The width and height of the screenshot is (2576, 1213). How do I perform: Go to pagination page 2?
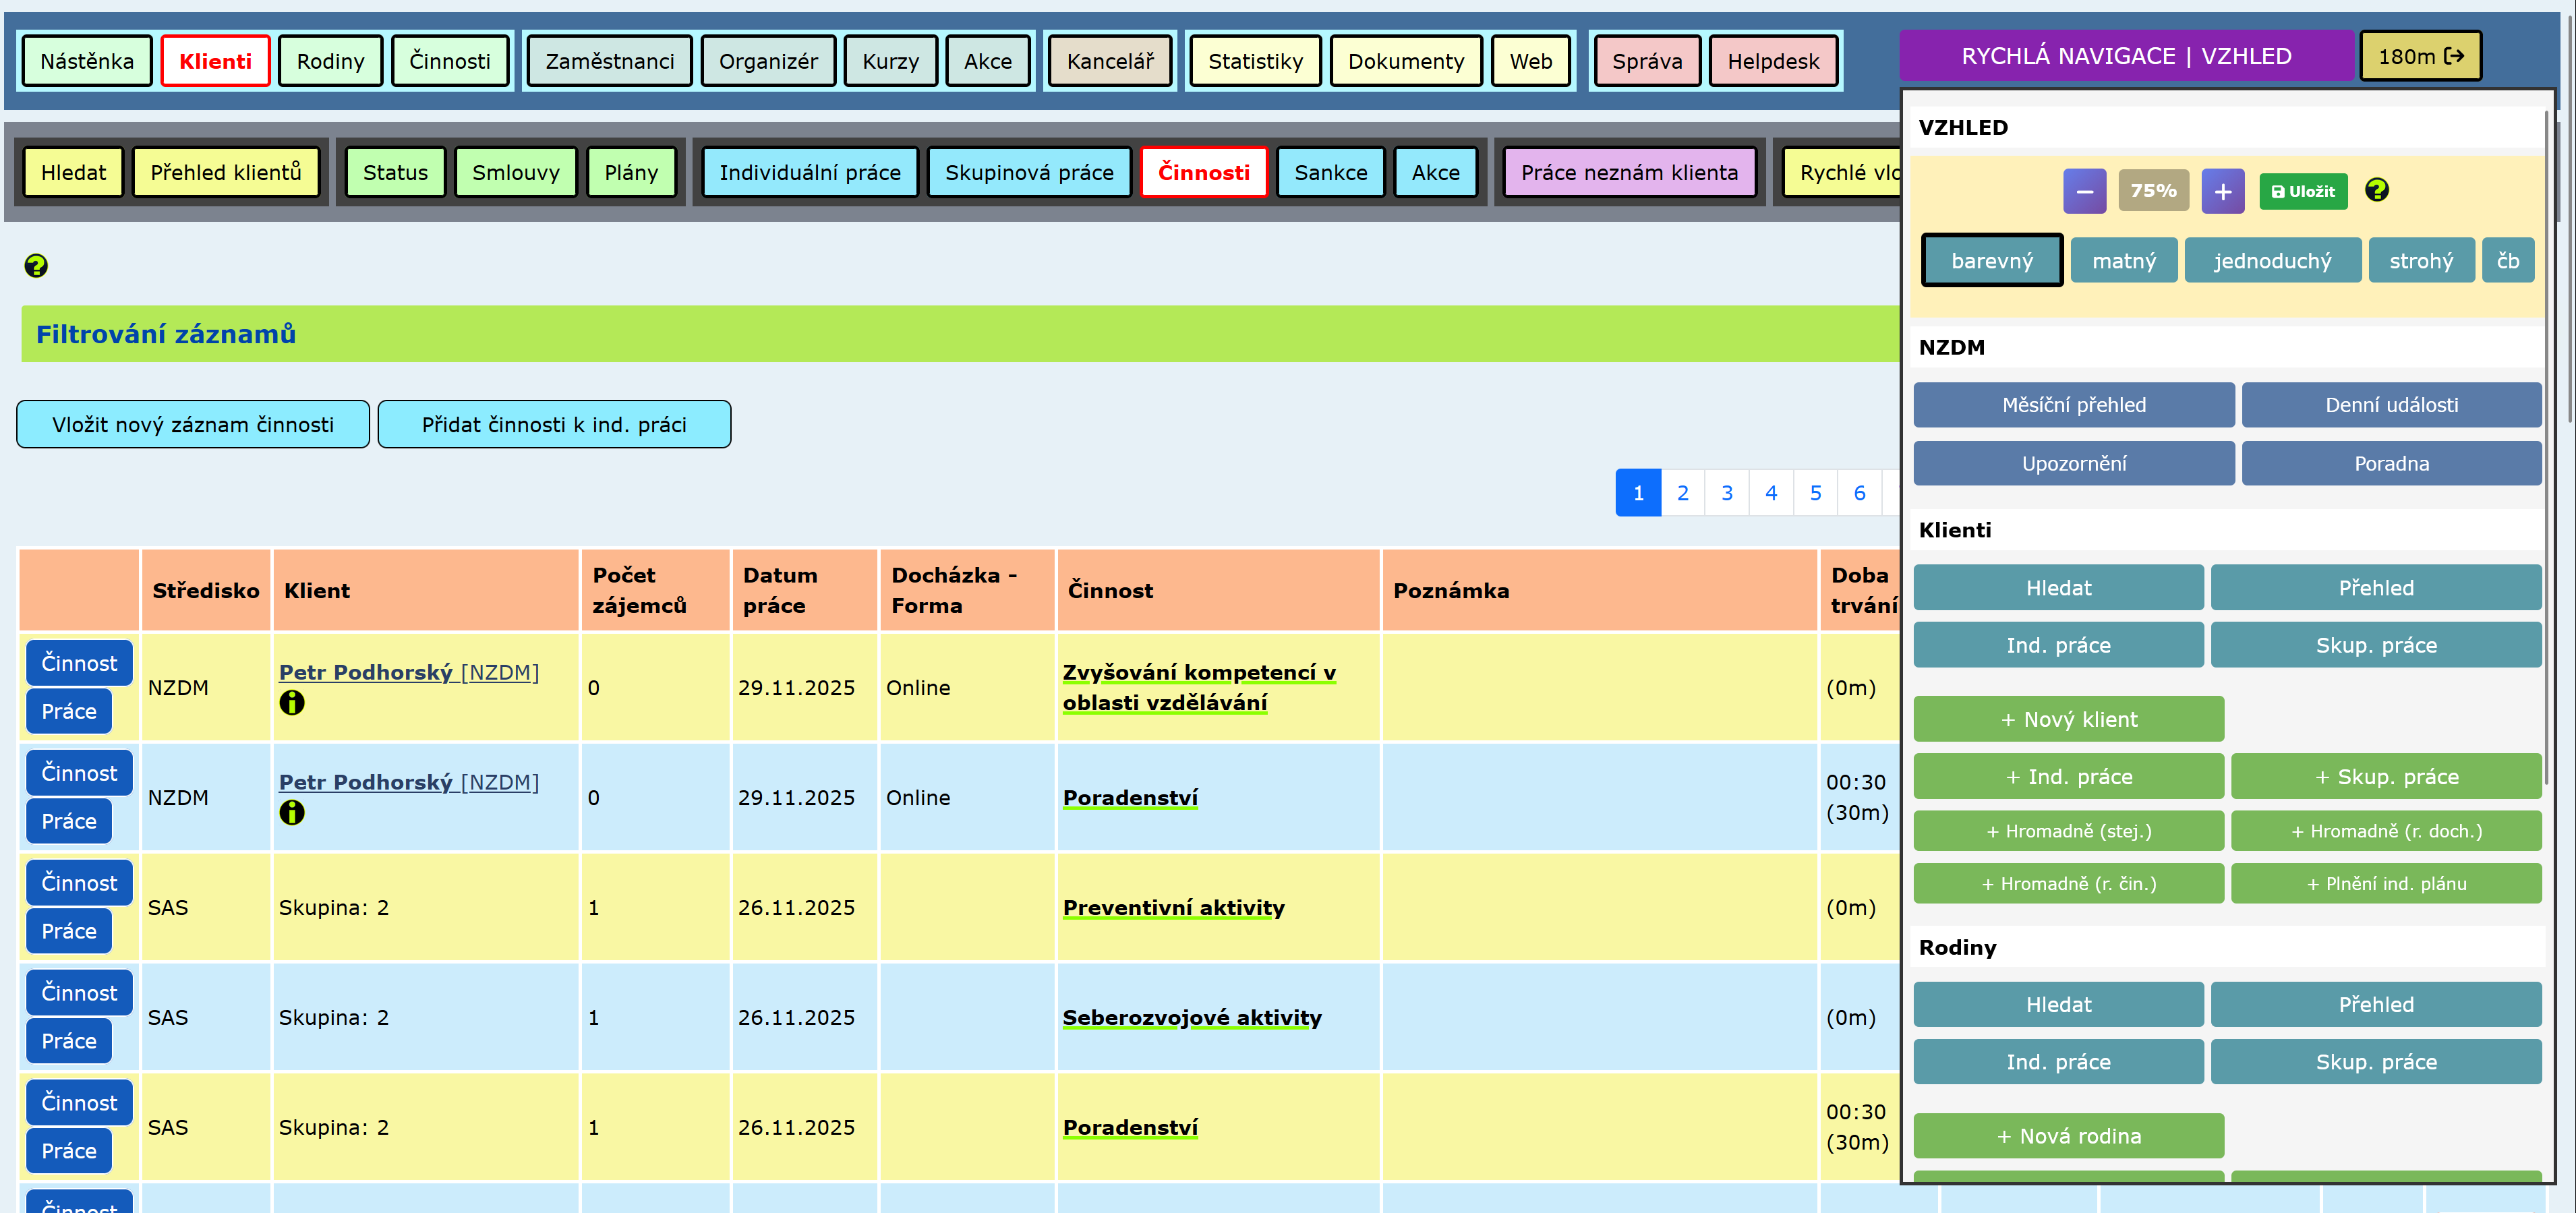click(1682, 493)
